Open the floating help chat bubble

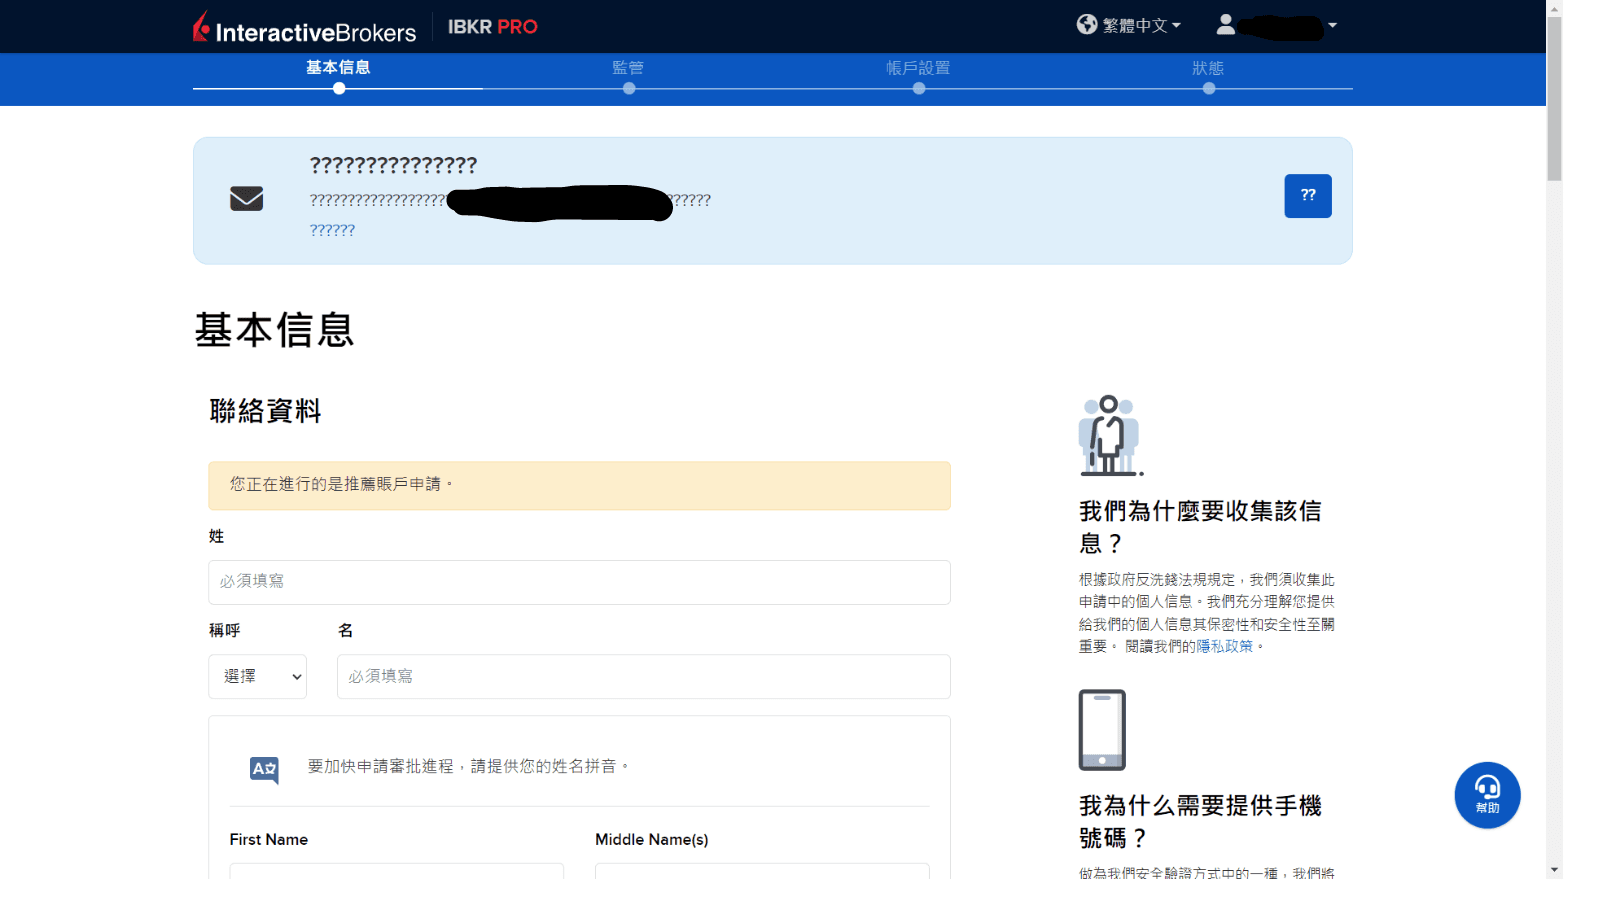tap(1487, 795)
